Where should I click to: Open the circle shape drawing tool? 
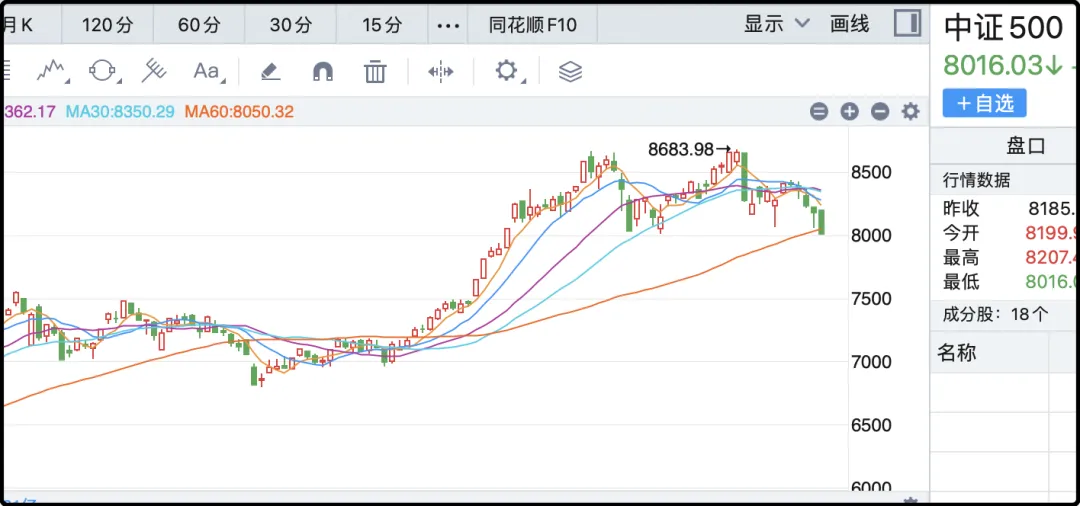coord(103,71)
